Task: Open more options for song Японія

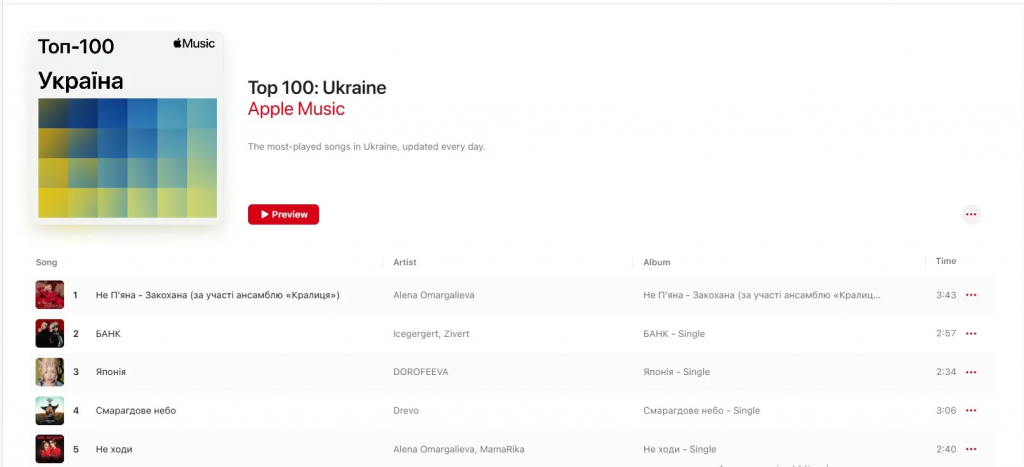Action: point(970,372)
